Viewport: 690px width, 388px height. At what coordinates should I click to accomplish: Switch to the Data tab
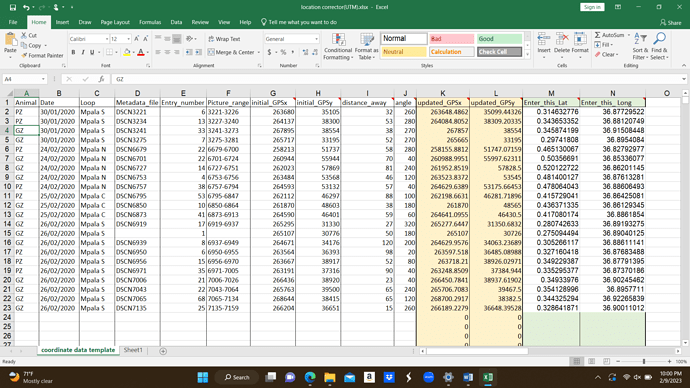(x=176, y=22)
